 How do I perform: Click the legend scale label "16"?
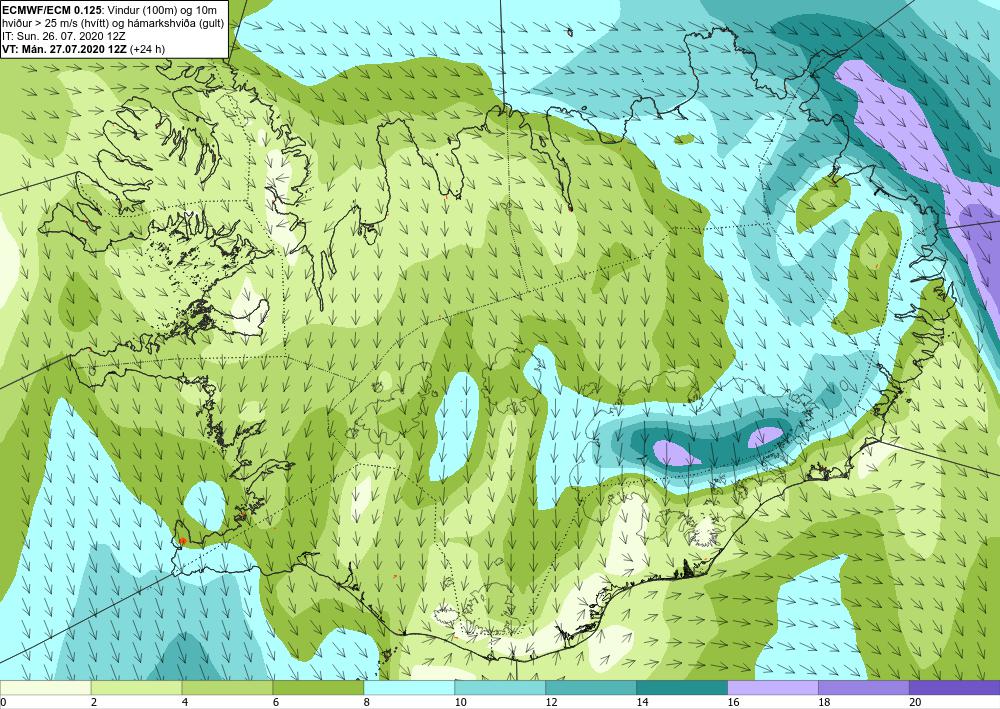pyautogui.click(x=733, y=702)
